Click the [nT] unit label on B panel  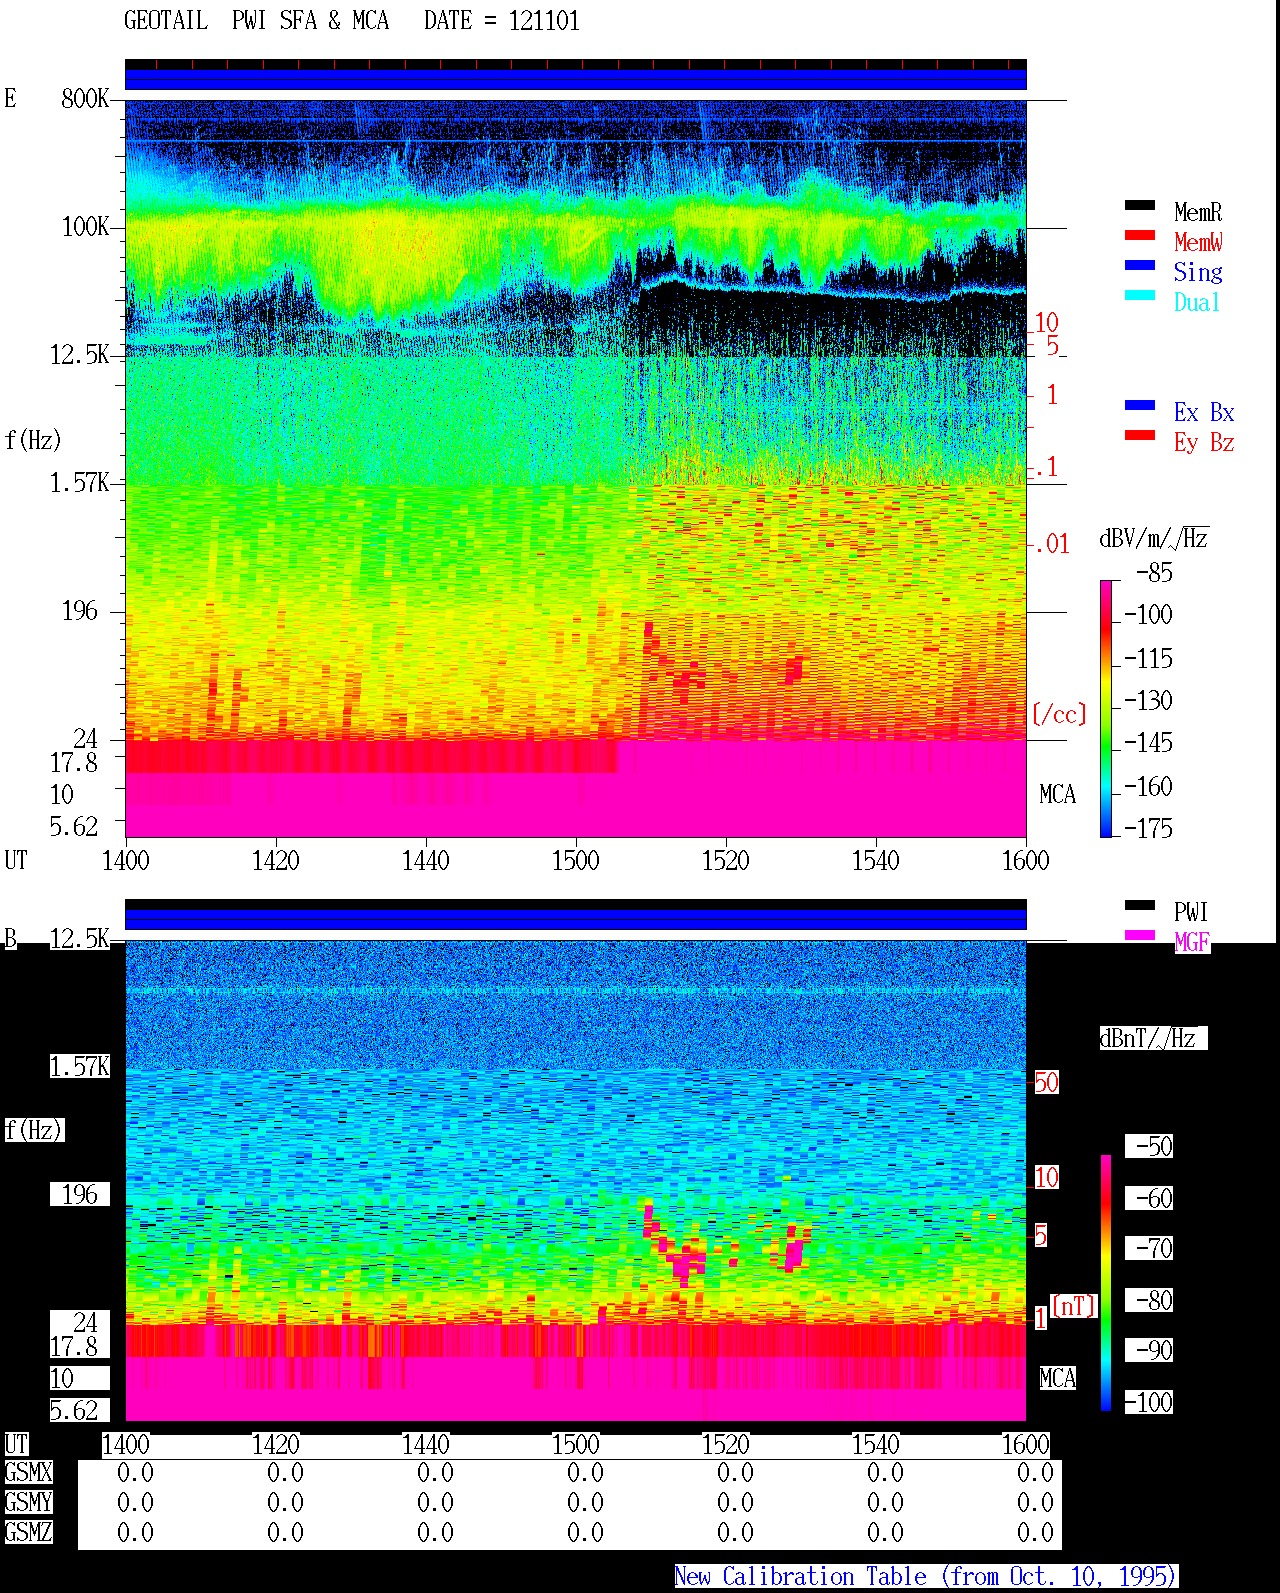[x=1074, y=1306]
